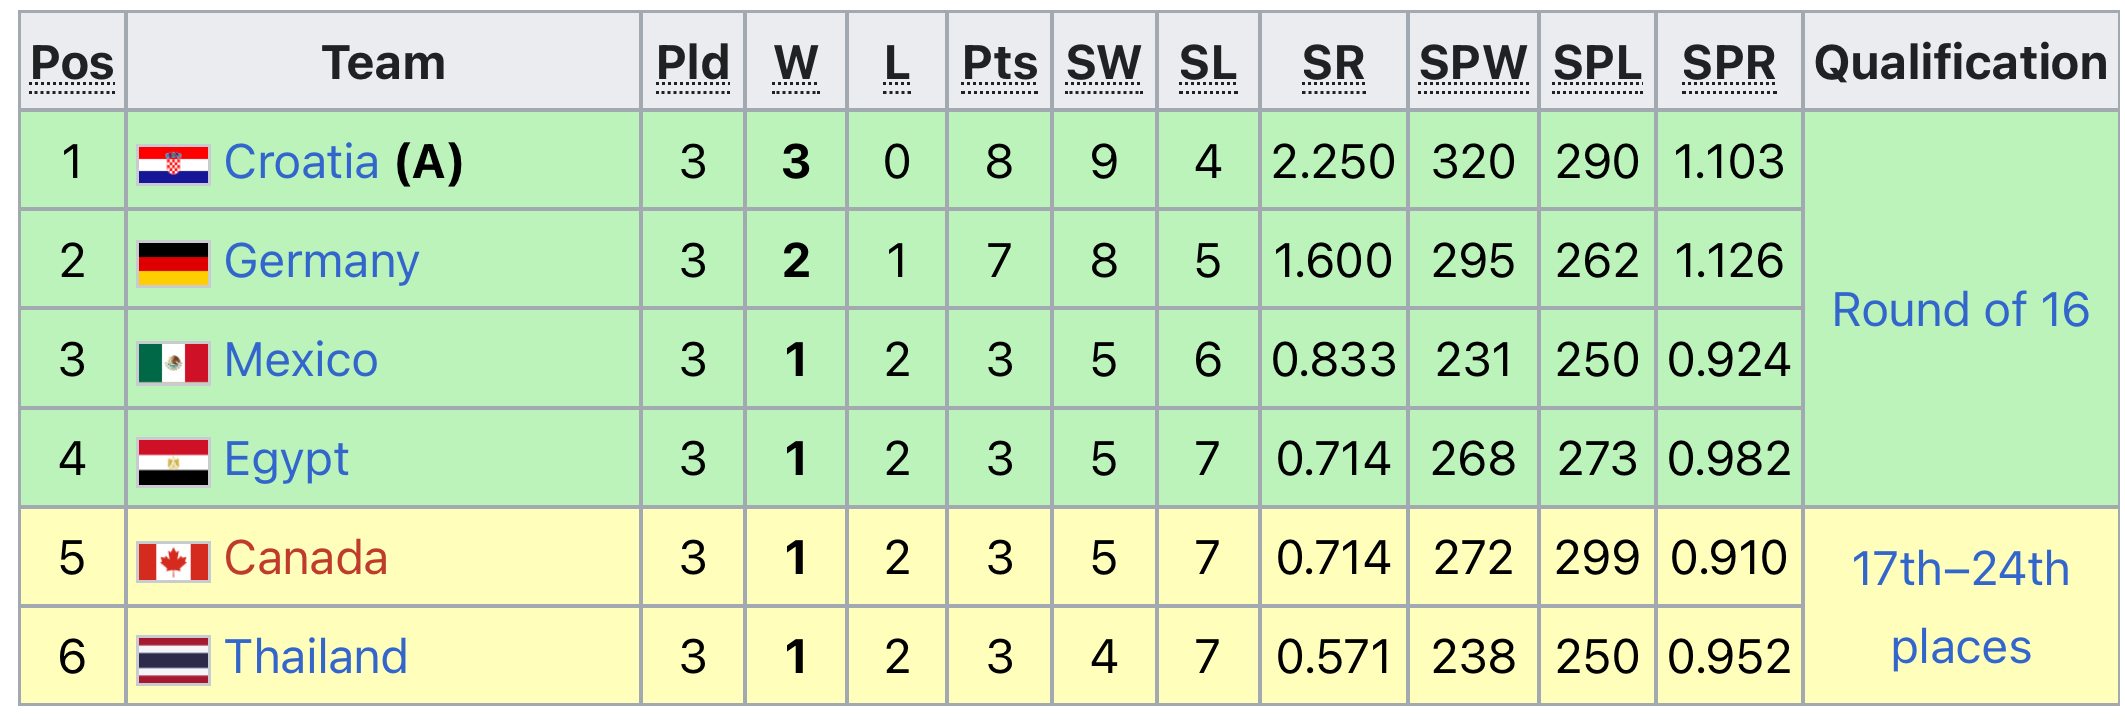Viewport: 2125px width, 720px height.
Task: Open the Egypt team link
Action: click(x=286, y=460)
